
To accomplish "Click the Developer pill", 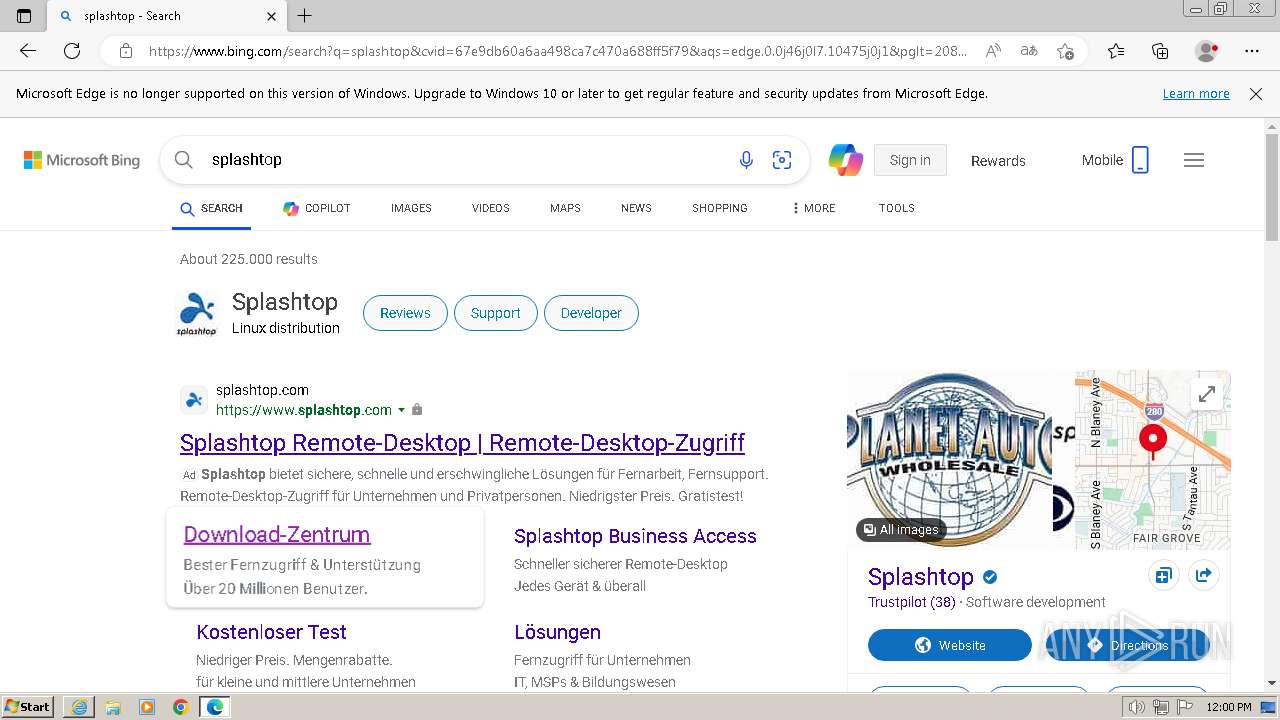I will tap(591, 313).
